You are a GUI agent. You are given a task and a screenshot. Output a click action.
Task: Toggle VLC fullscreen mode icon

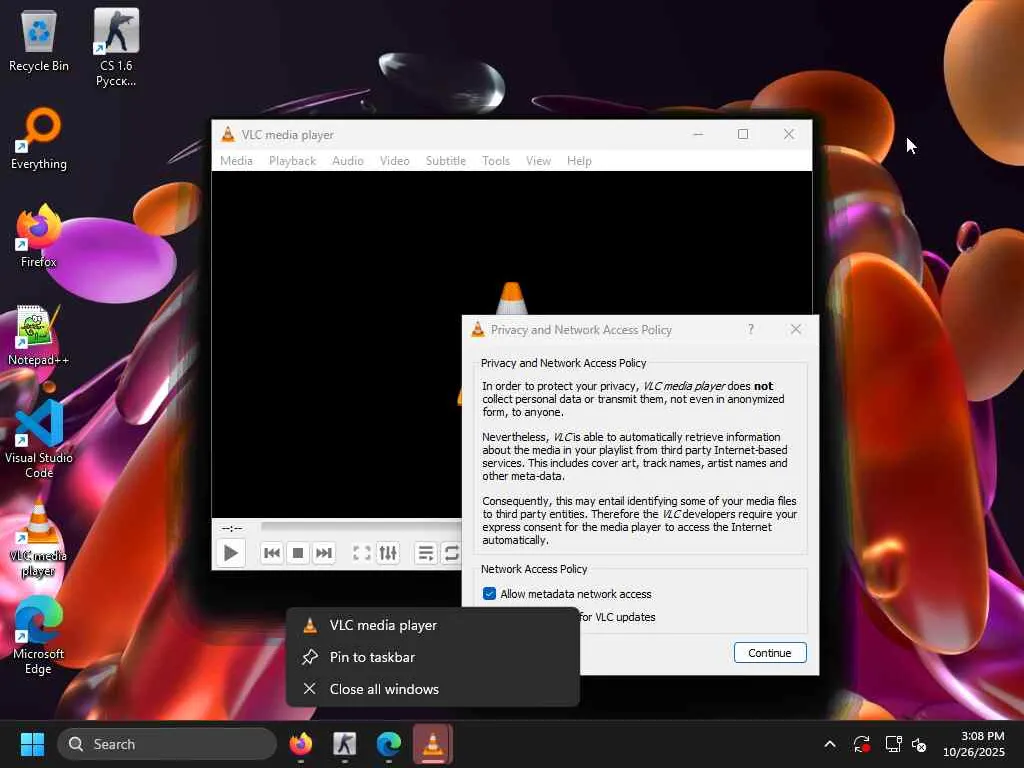362,553
